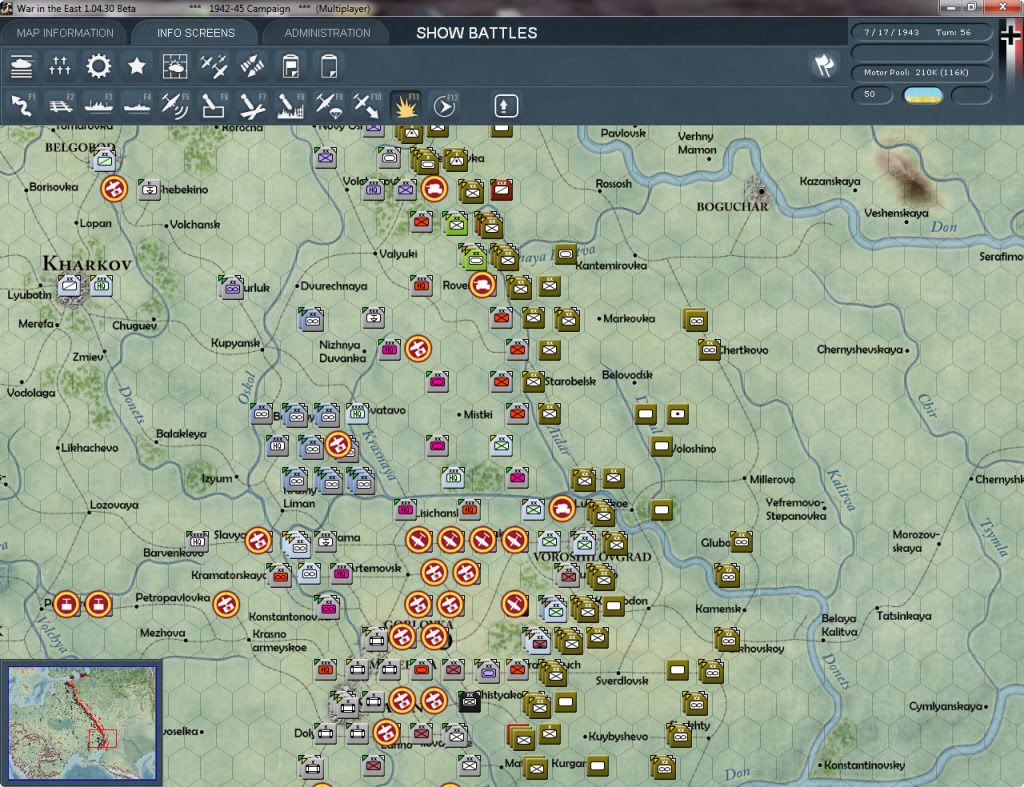
Task: Select F10 air transfer mode icon
Action: coord(367,106)
